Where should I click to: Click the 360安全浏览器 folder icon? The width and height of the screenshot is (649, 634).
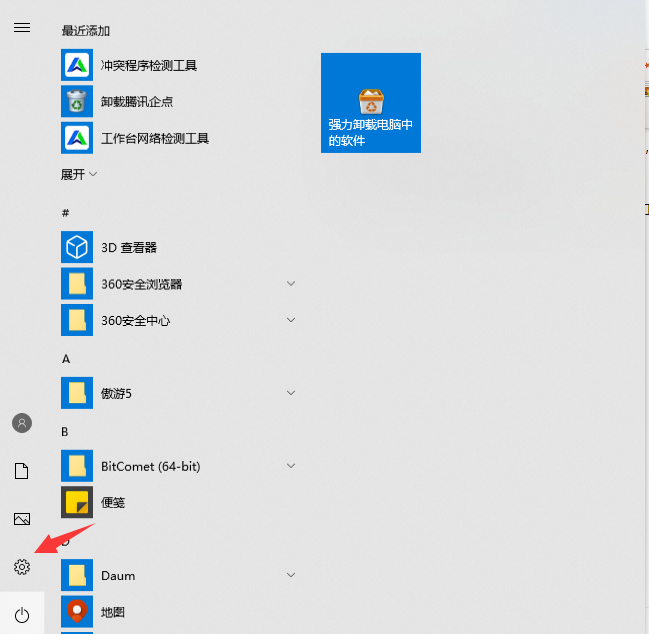77,283
